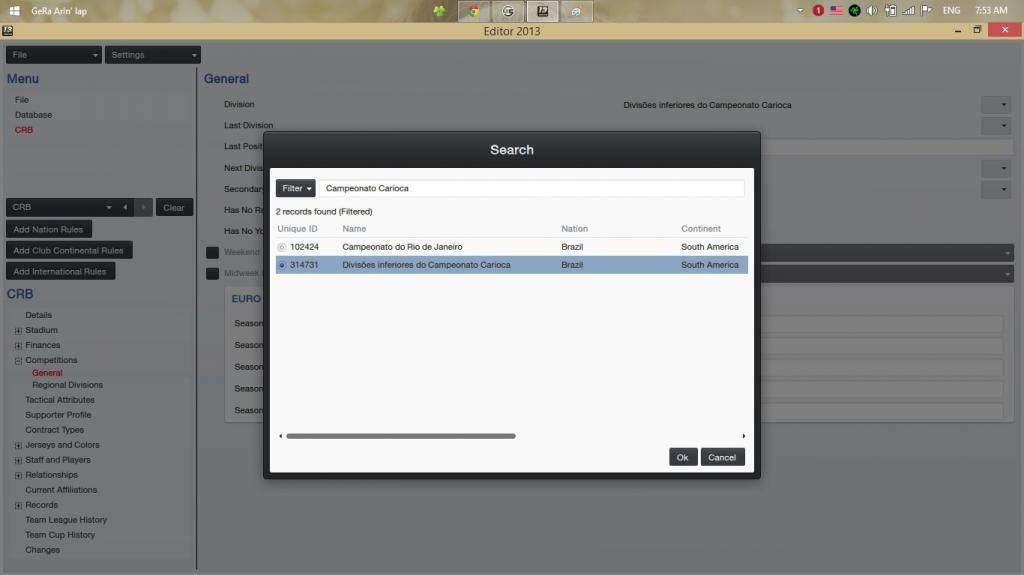Image resolution: width=1024 pixels, height=575 pixels.
Task: Open the CRB selector dropdown
Action: (61, 207)
